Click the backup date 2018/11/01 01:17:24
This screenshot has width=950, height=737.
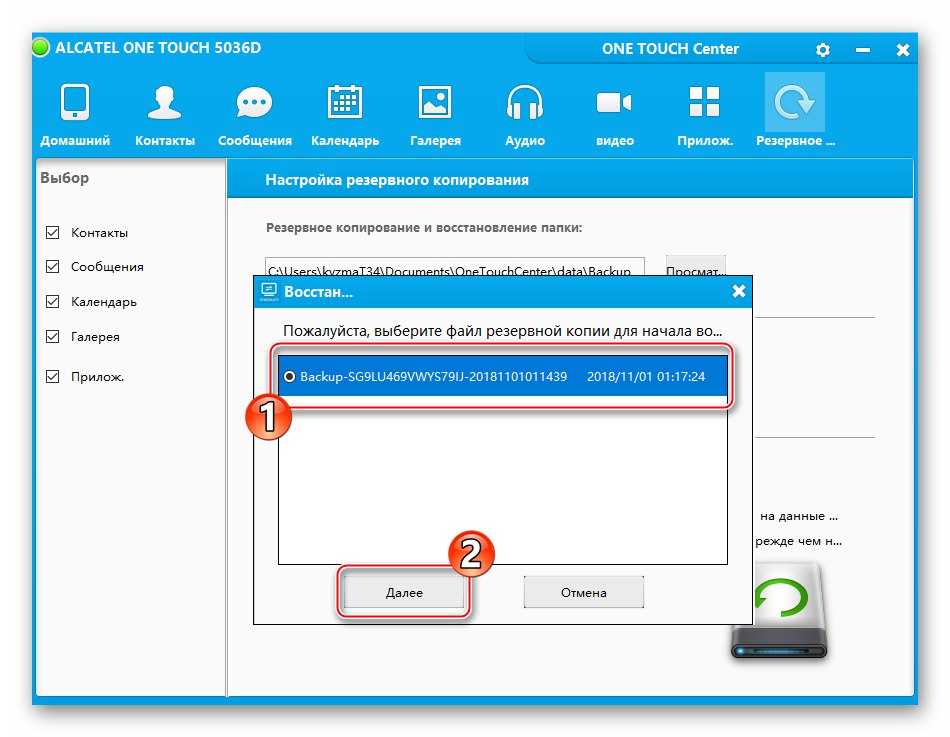646,376
